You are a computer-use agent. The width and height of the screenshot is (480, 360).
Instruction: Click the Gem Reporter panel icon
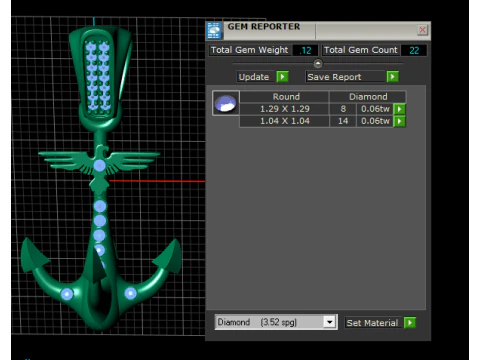click(x=214, y=31)
